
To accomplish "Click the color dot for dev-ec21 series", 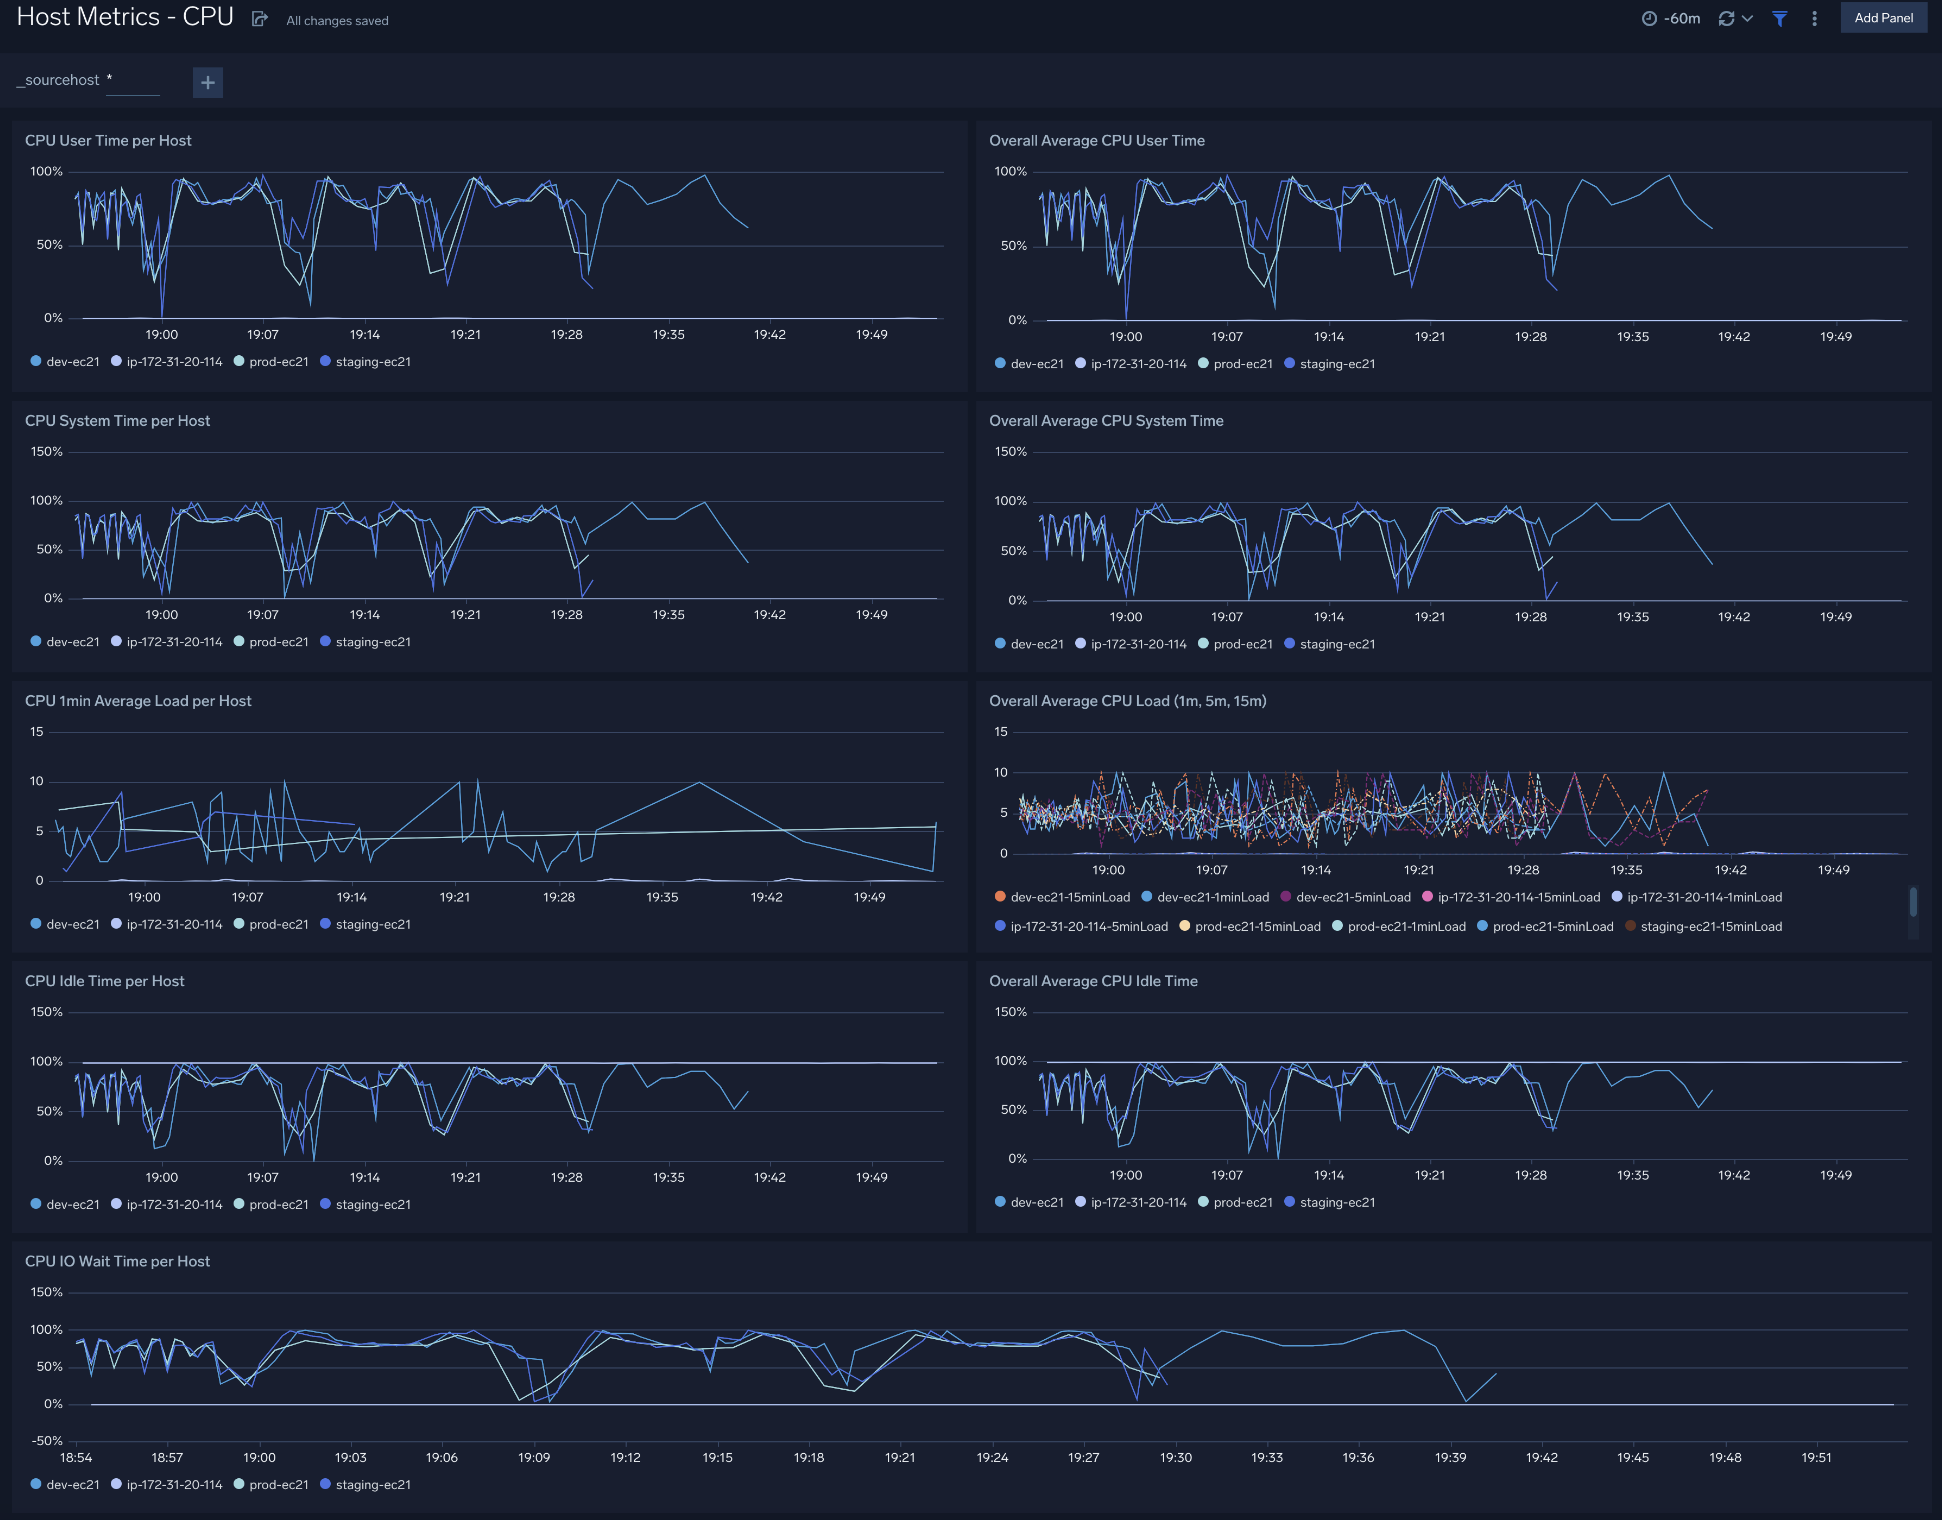I will coord(35,361).
